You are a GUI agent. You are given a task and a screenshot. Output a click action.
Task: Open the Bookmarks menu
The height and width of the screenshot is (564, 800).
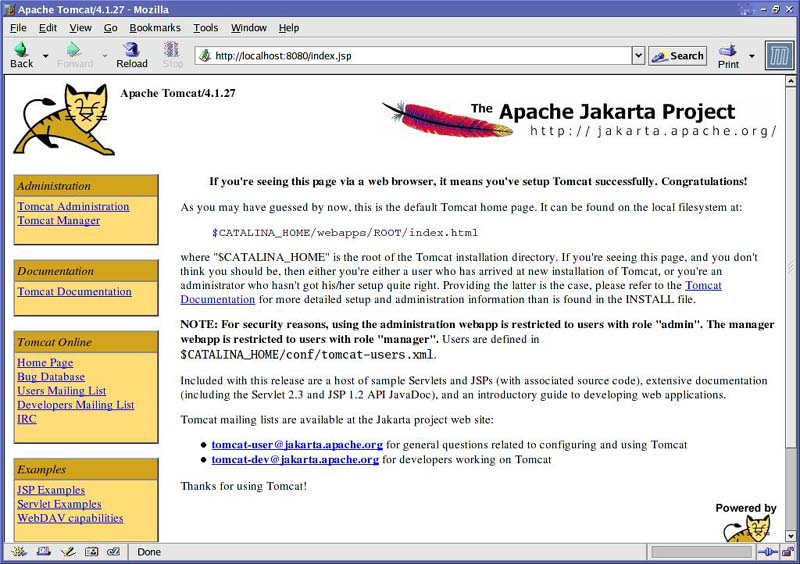155,28
